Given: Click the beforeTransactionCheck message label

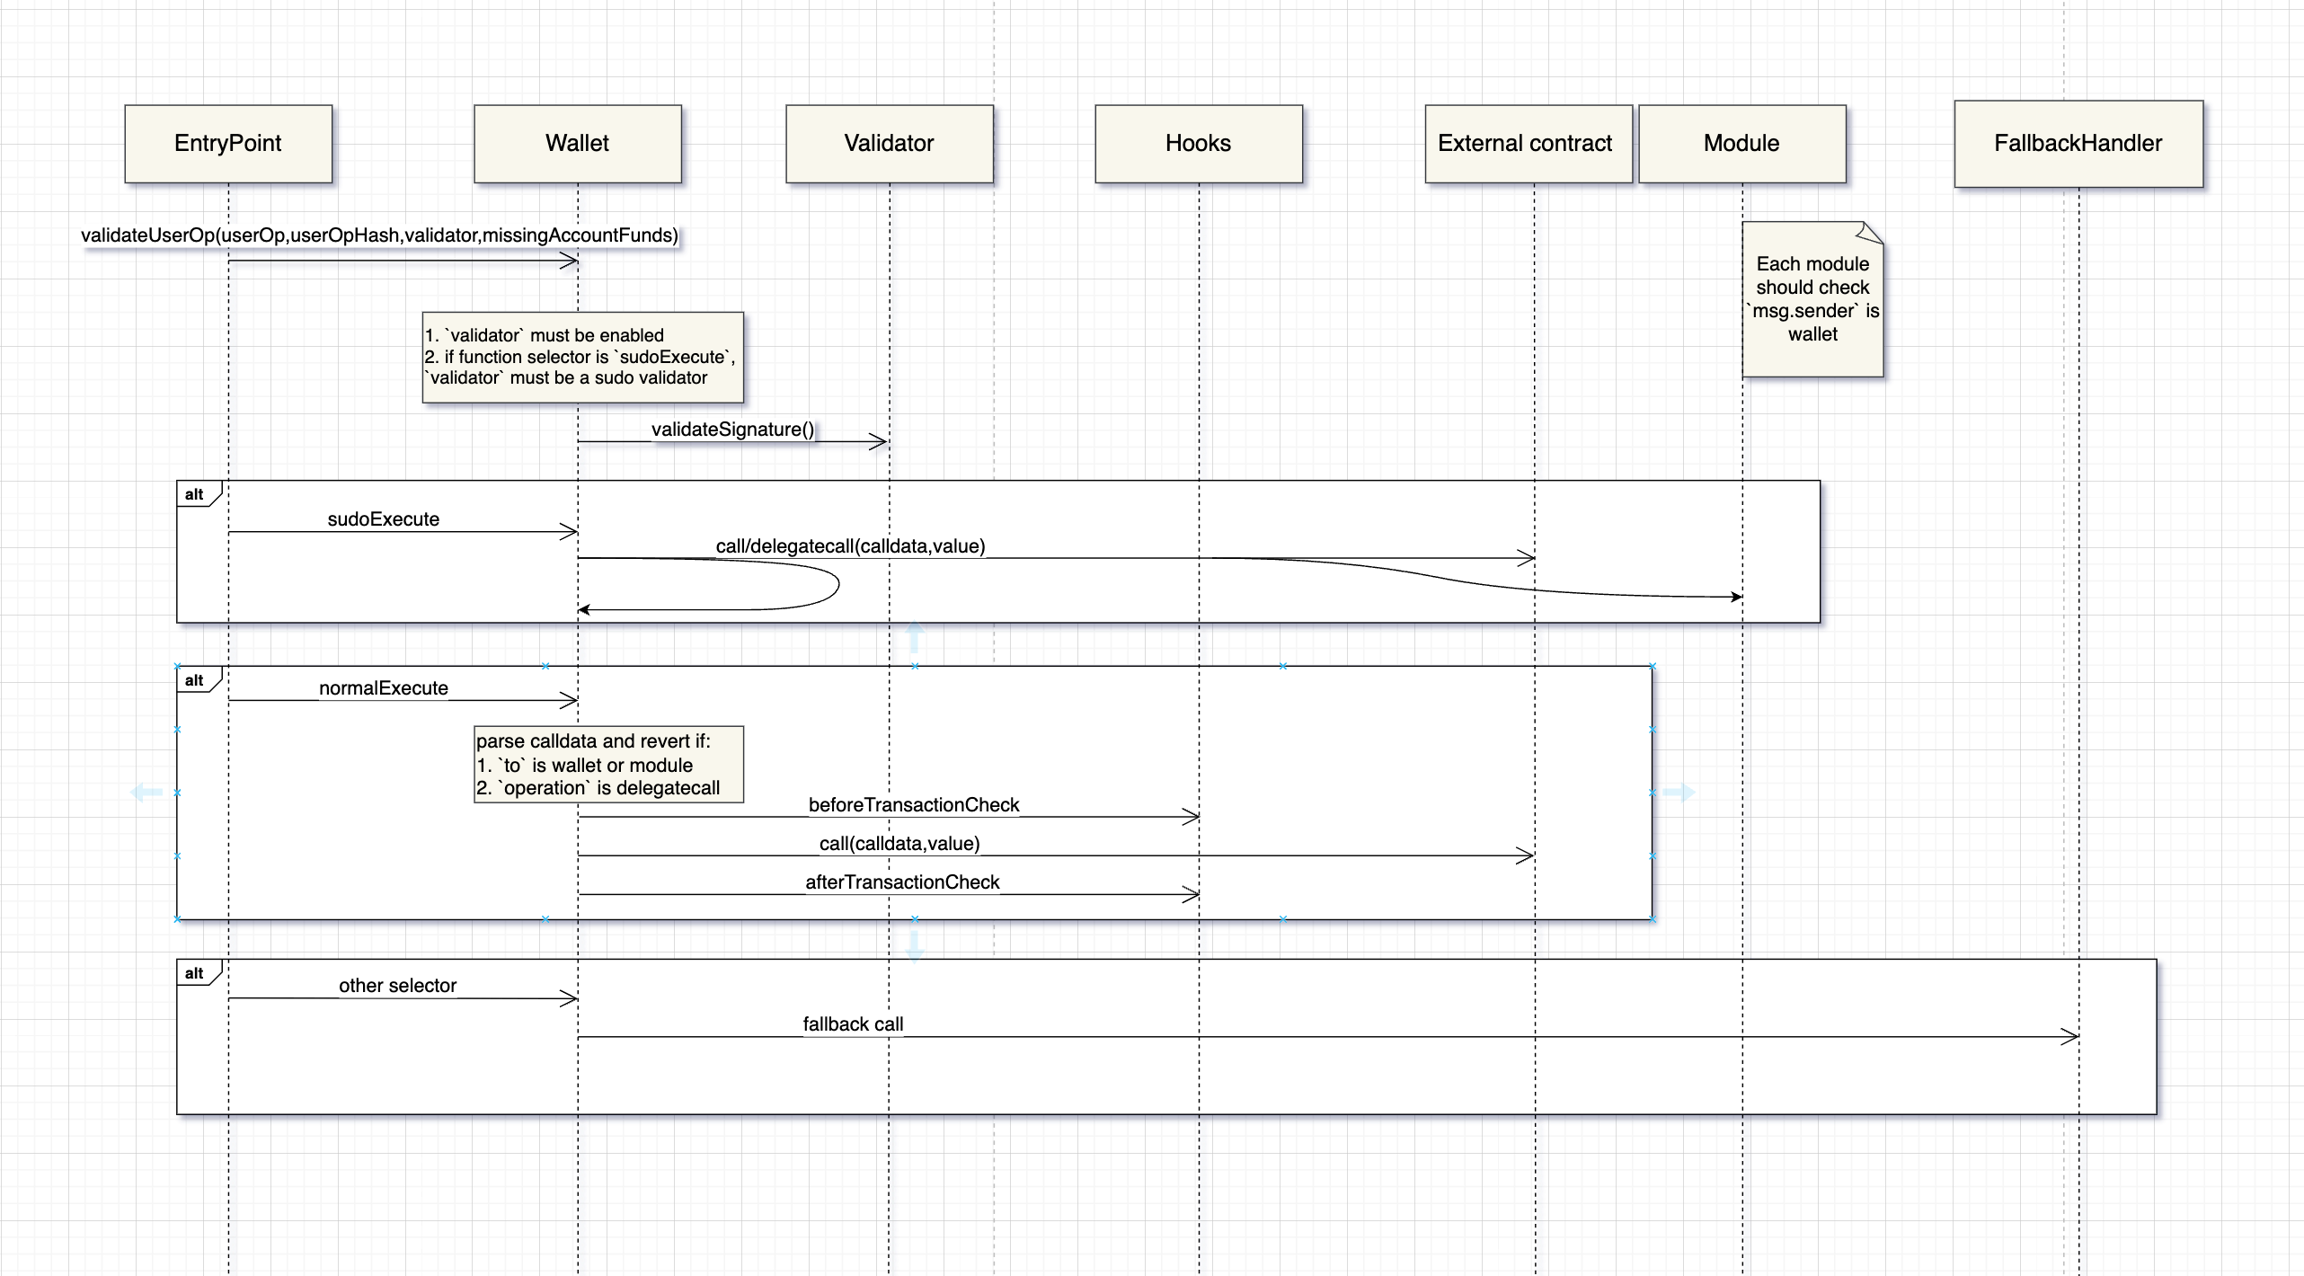Looking at the screenshot, I should click(x=913, y=805).
